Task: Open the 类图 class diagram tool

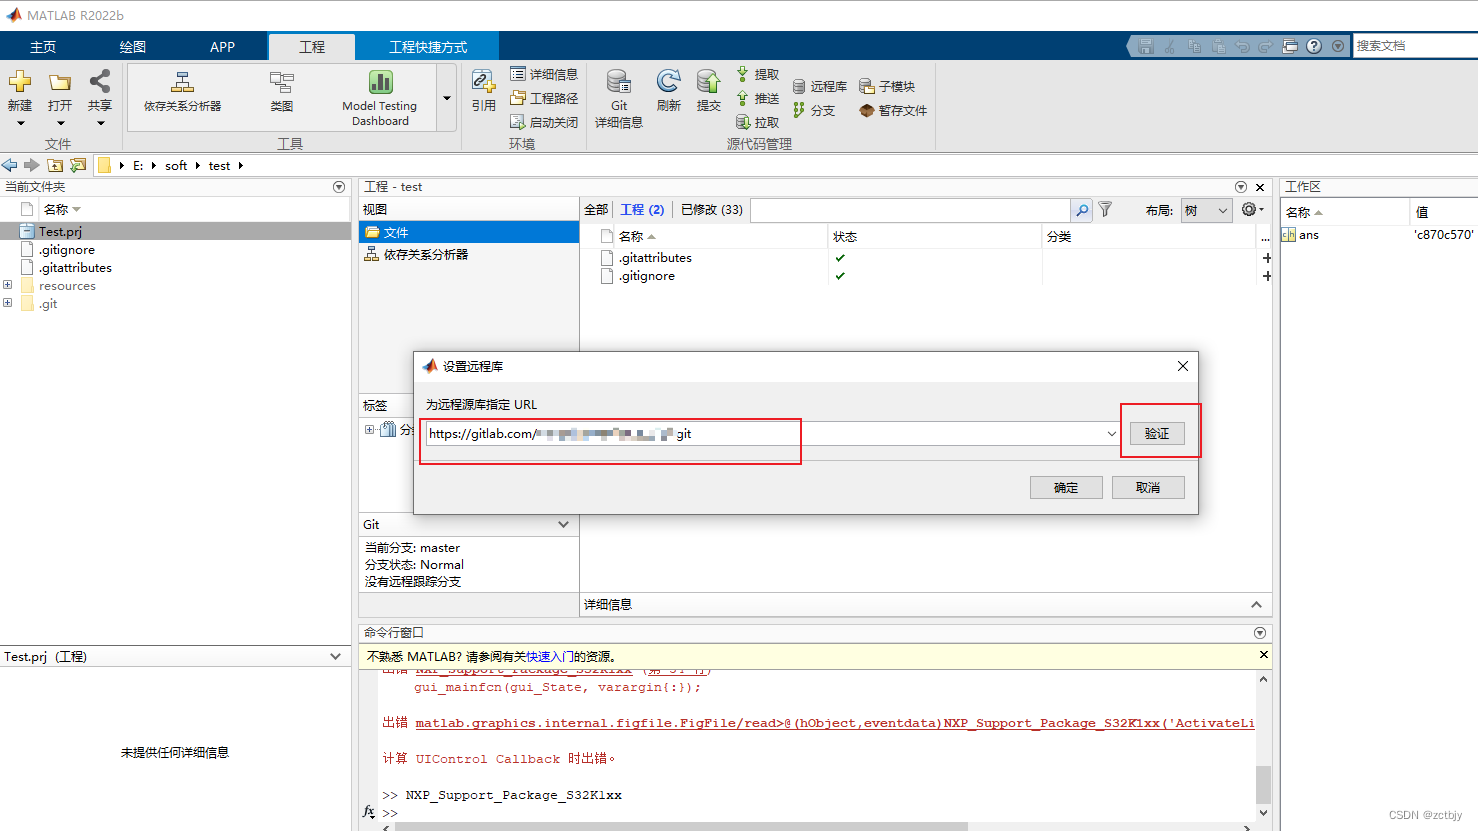Action: point(282,91)
